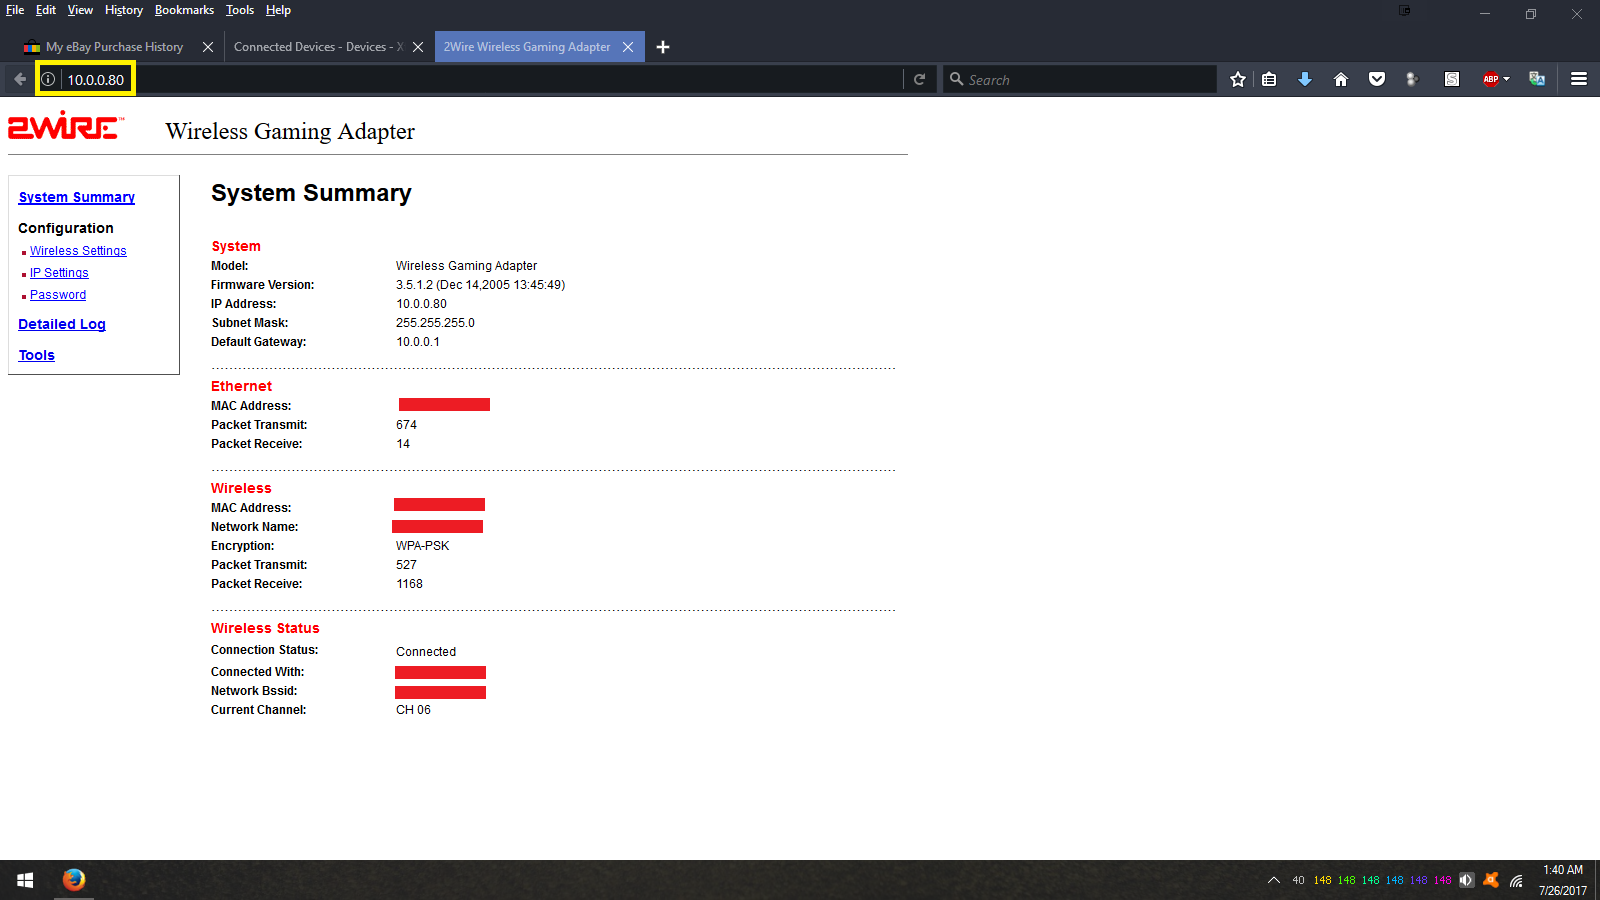This screenshot has height=900, width=1600.
Task: Open Avast tray icon
Action: [x=1491, y=880]
